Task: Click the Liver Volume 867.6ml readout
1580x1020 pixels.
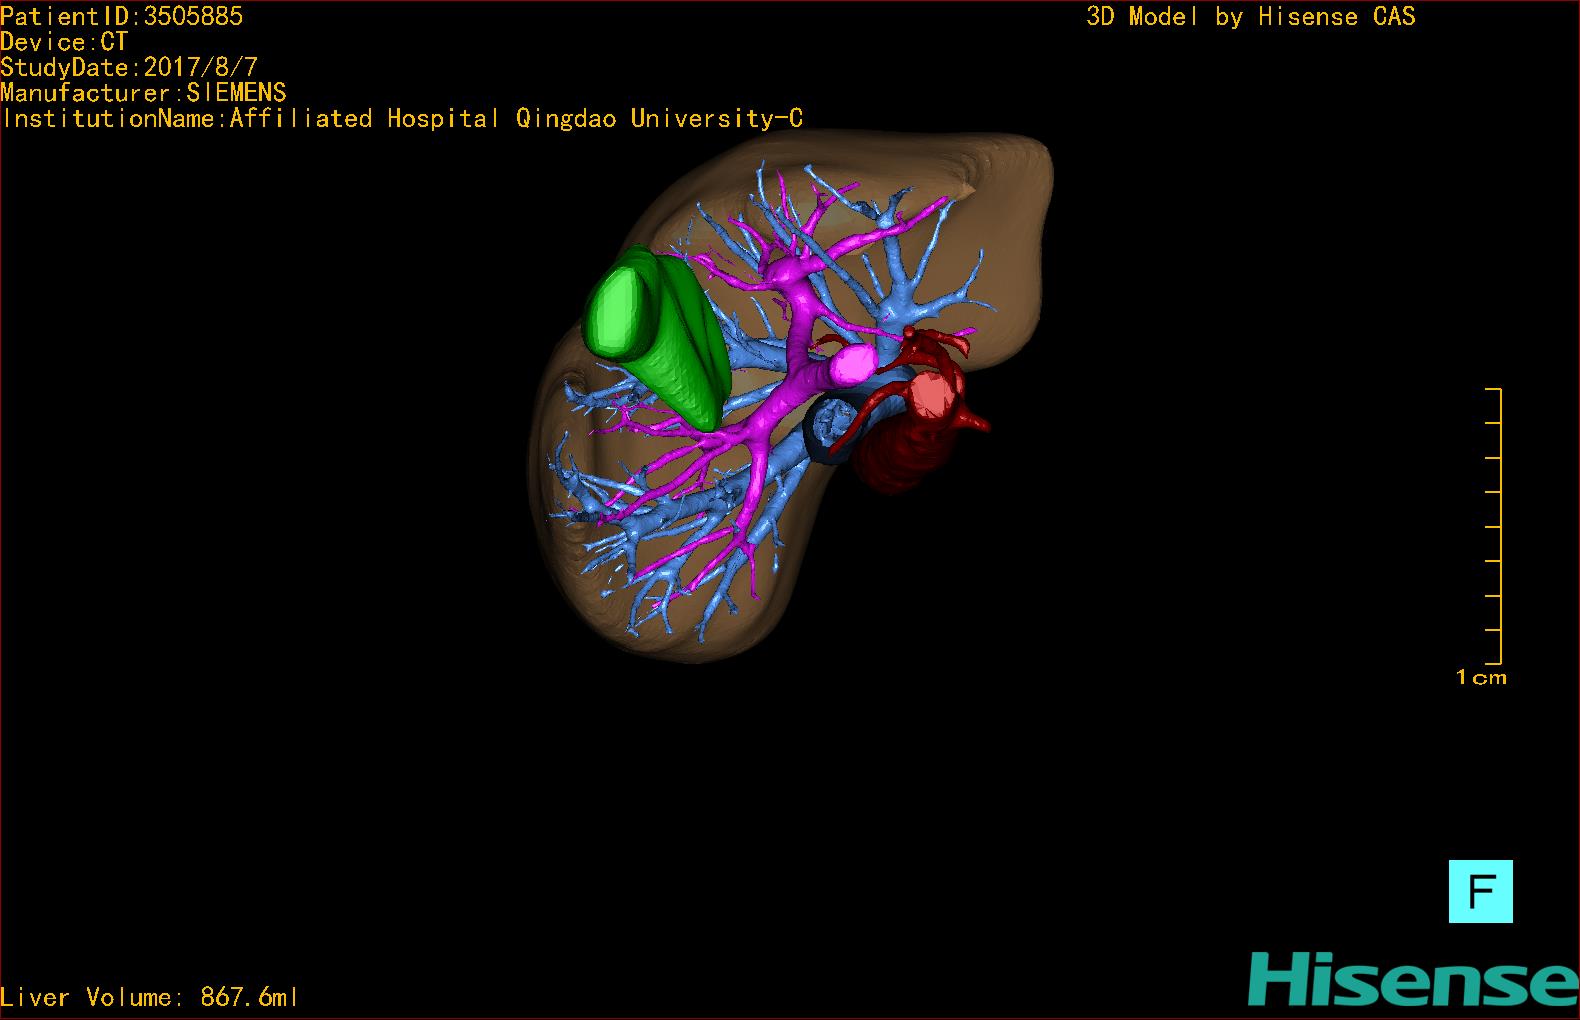Action: 149,997
